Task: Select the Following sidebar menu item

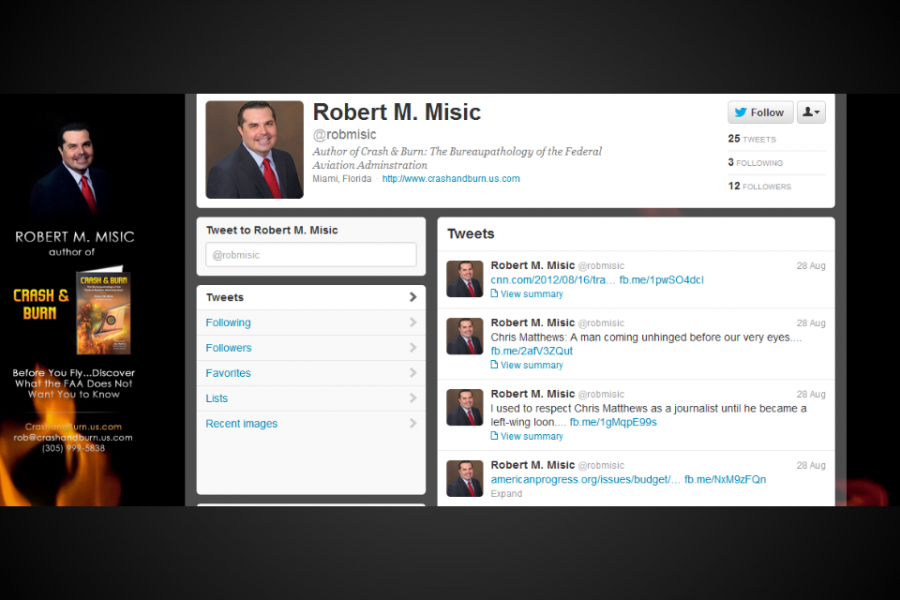Action: click(x=311, y=323)
